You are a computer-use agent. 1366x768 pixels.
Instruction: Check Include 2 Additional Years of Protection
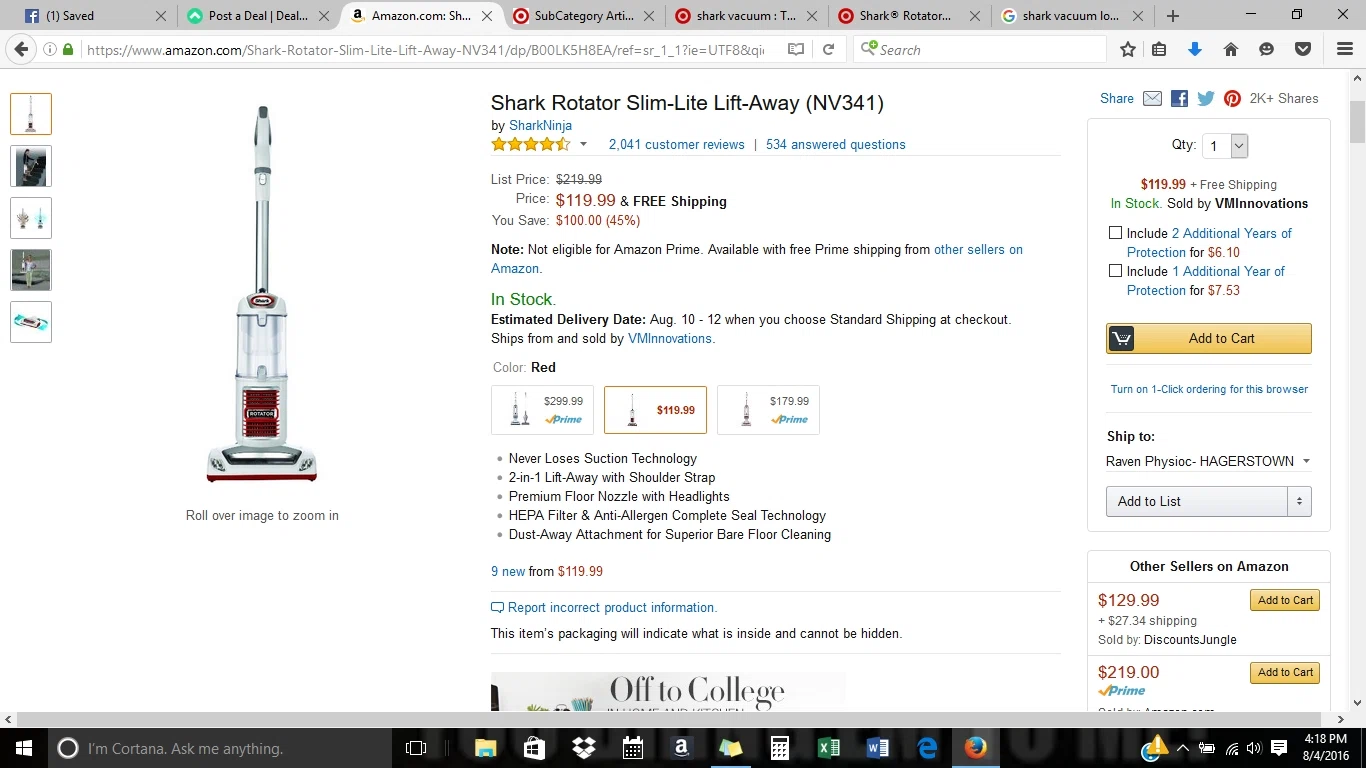[1115, 233]
